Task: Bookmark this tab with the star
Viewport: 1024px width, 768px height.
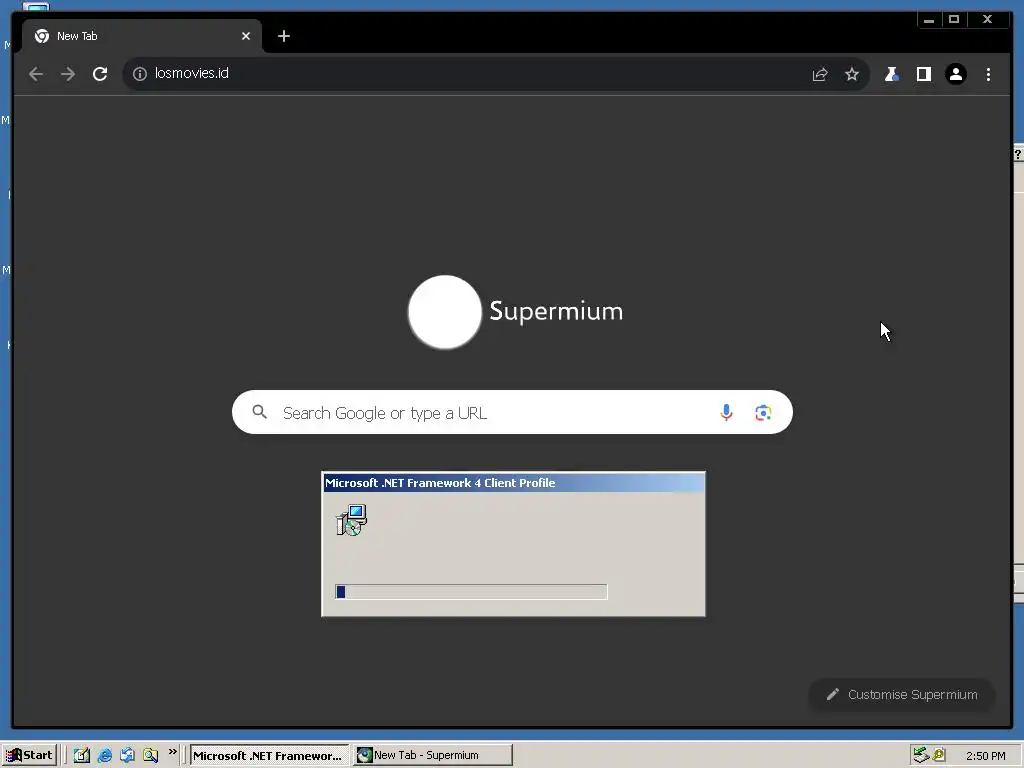Action: click(852, 74)
